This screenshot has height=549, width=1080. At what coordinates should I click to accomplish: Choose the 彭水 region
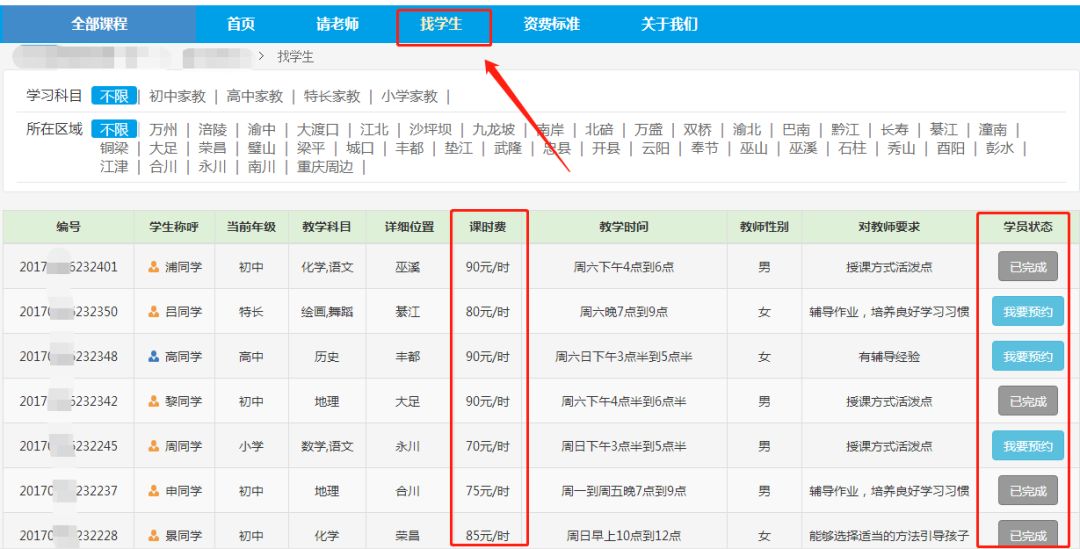[1000, 148]
